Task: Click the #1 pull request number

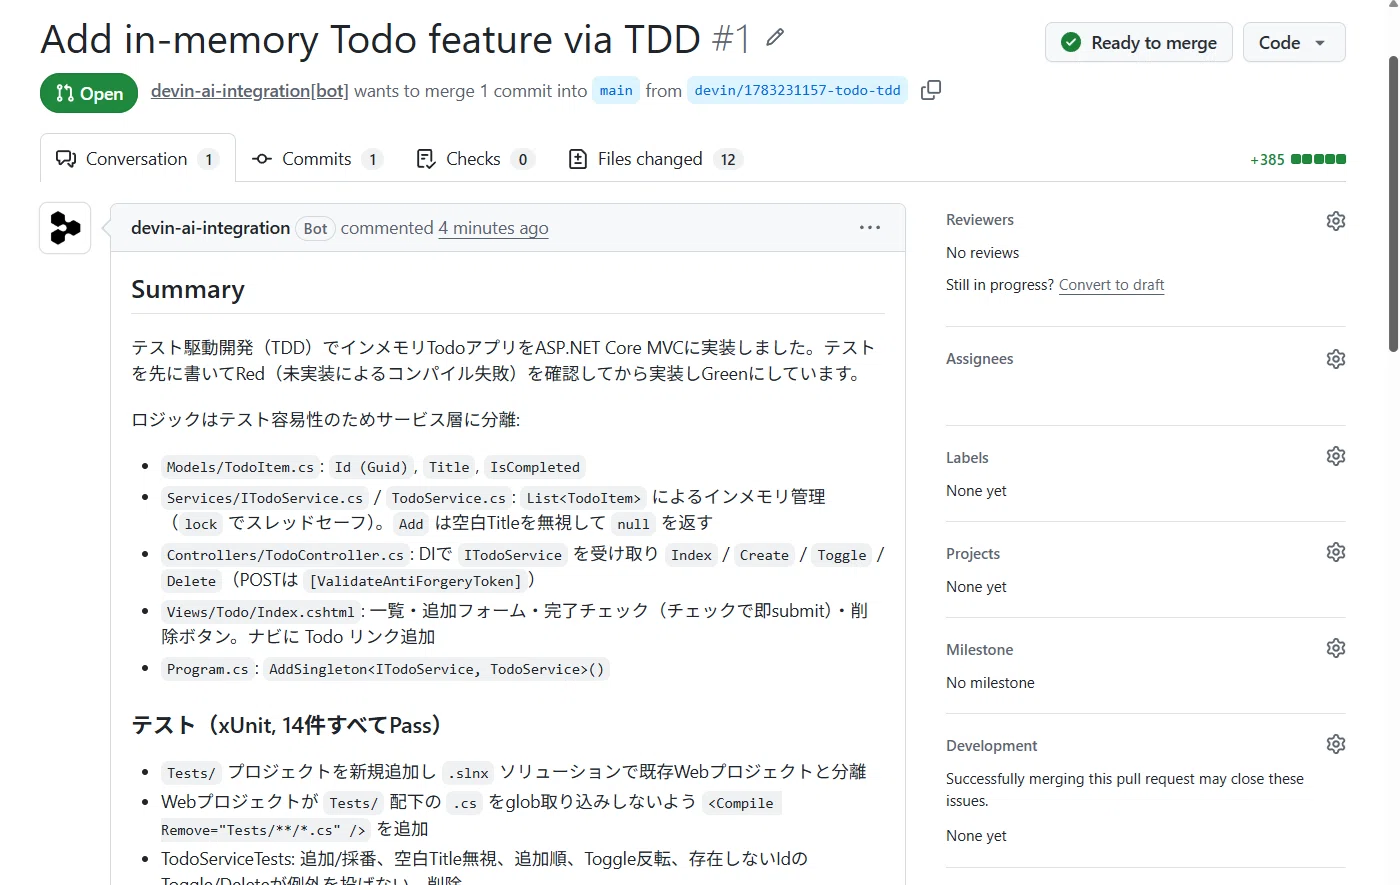Action: coord(732,40)
